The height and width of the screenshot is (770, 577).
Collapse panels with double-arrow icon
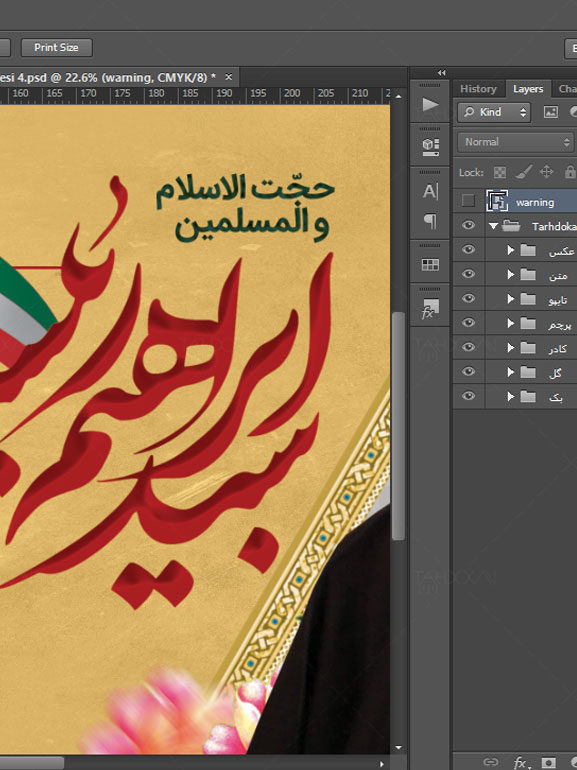pos(441,73)
